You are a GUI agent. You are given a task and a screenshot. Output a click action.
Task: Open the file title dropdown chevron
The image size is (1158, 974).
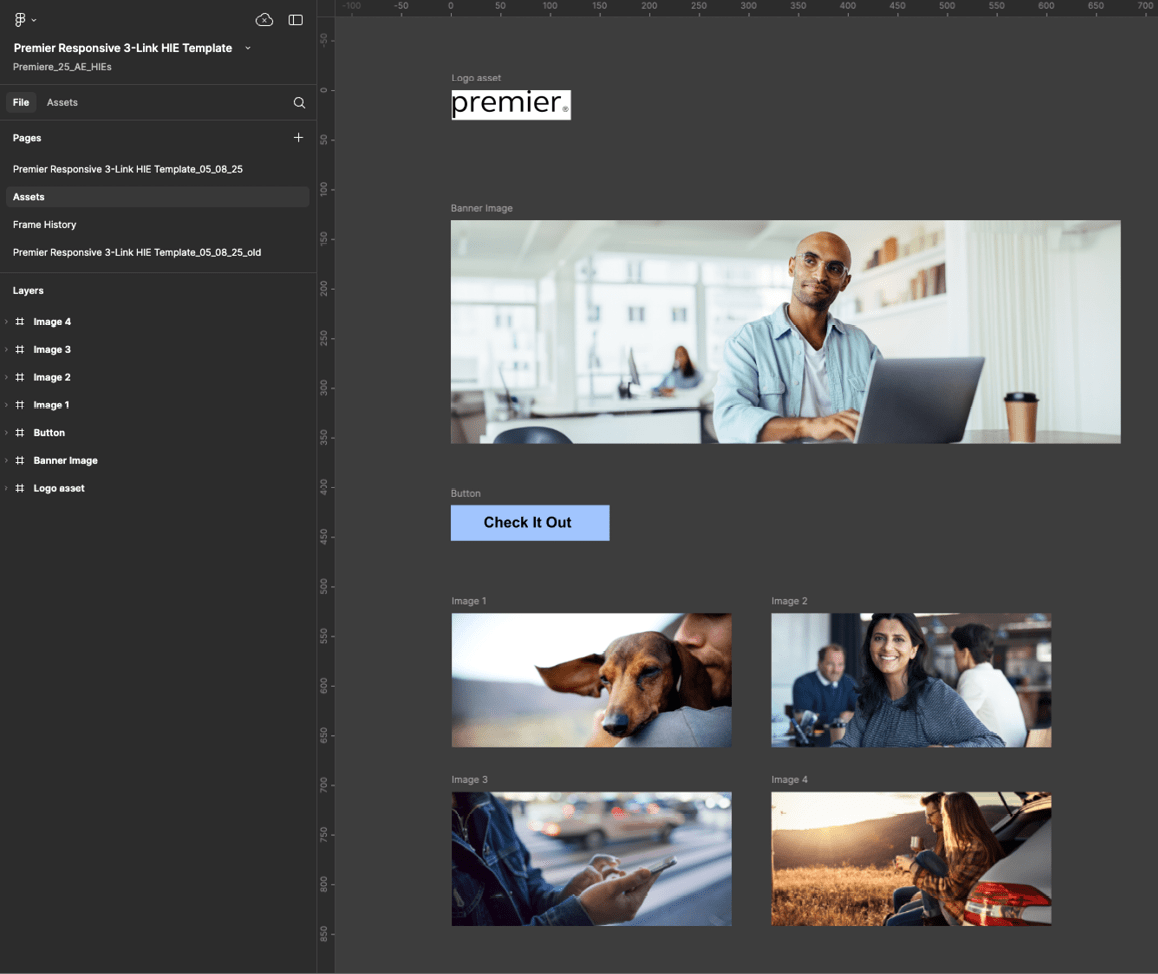[248, 48]
